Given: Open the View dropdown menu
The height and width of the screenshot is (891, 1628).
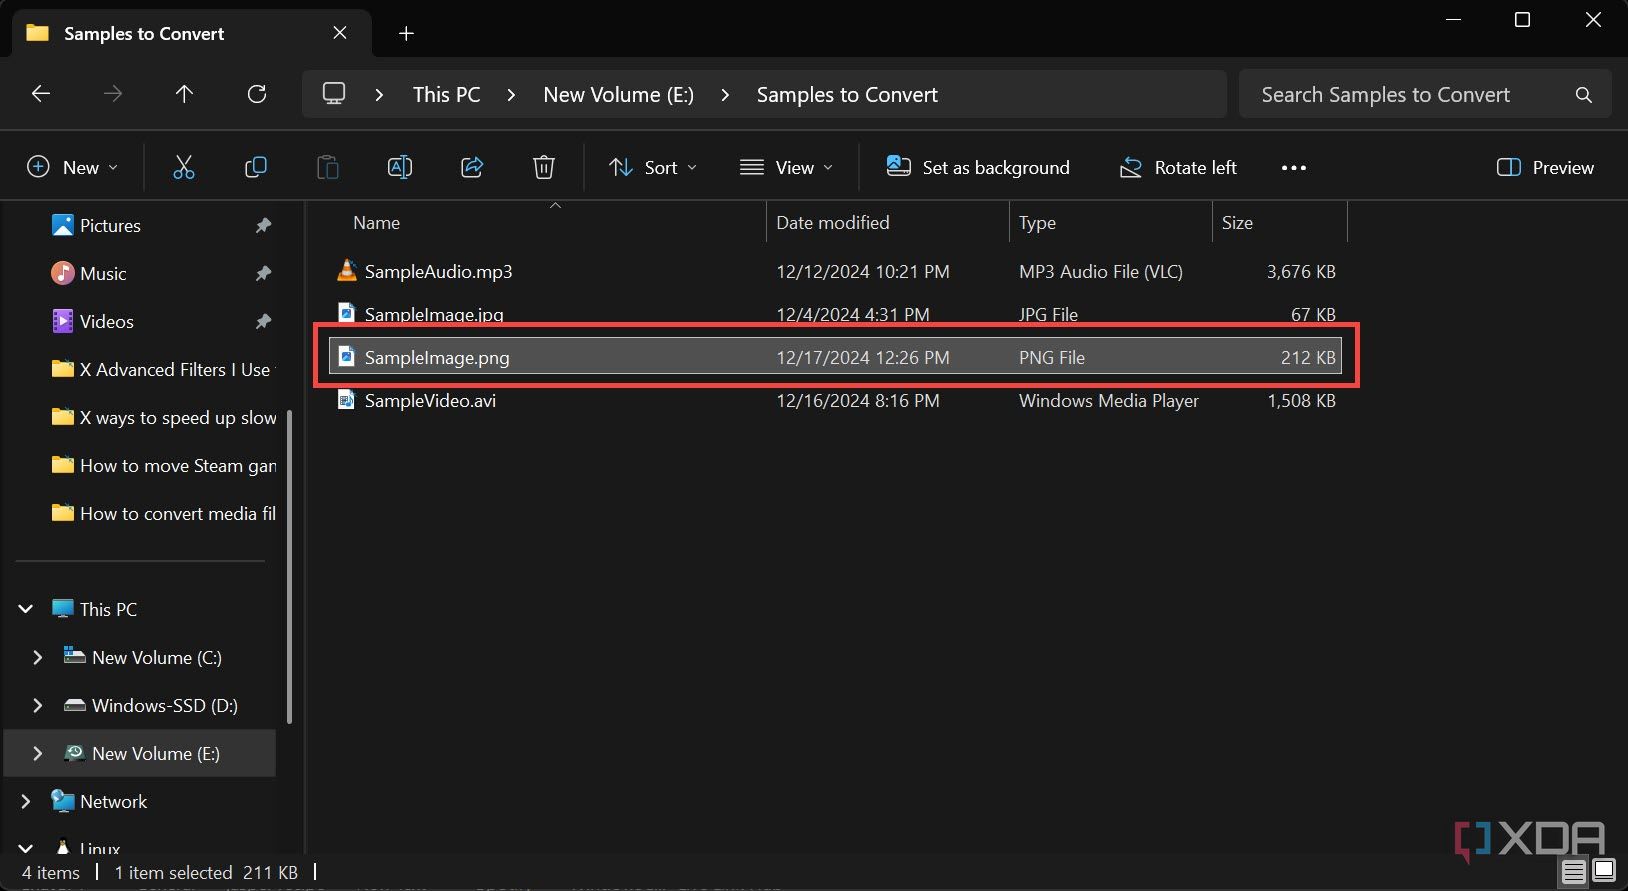Looking at the screenshot, I should point(786,167).
